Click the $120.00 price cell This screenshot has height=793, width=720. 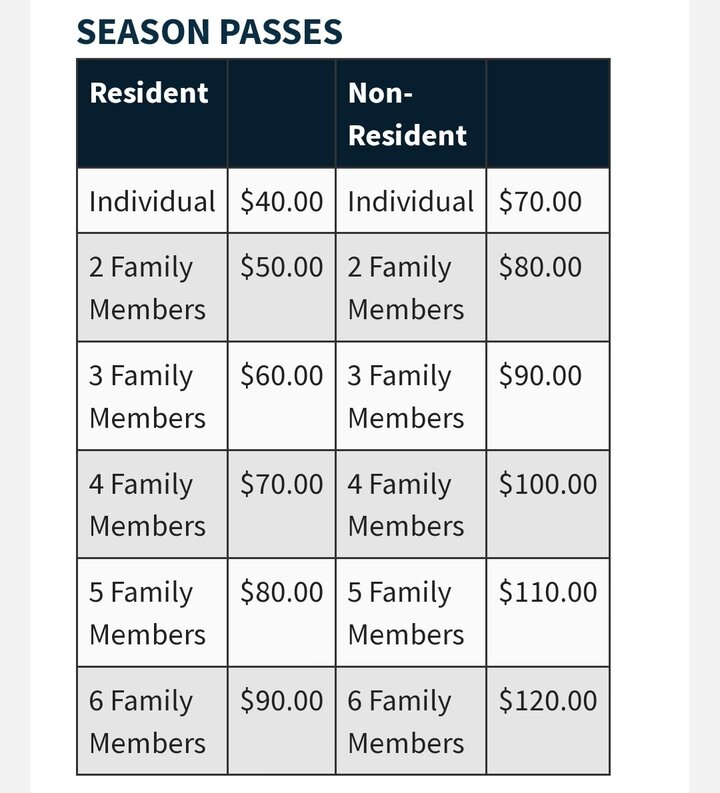[x=547, y=700]
